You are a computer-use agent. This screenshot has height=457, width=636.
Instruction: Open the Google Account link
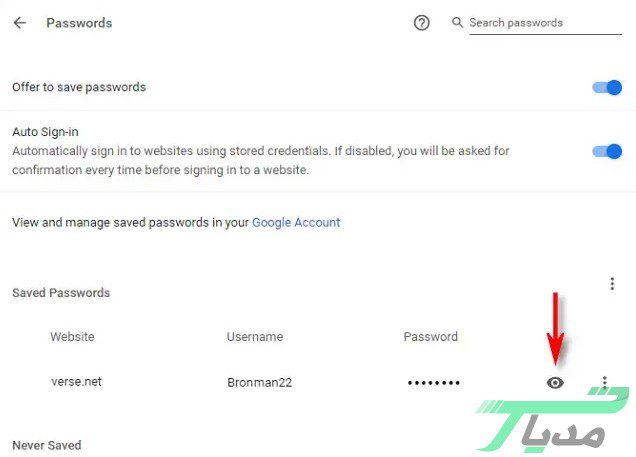click(x=296, y=222)
